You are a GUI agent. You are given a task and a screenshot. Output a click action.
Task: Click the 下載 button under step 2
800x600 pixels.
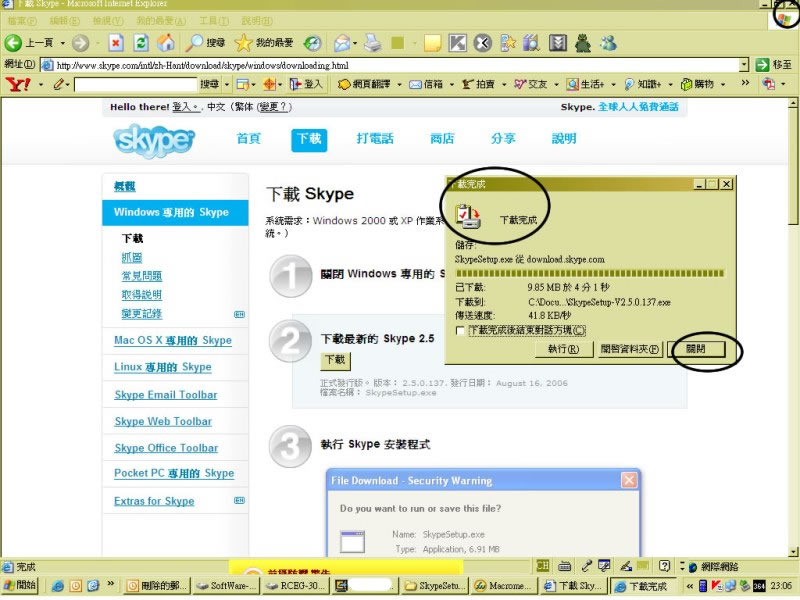(335, 360)
